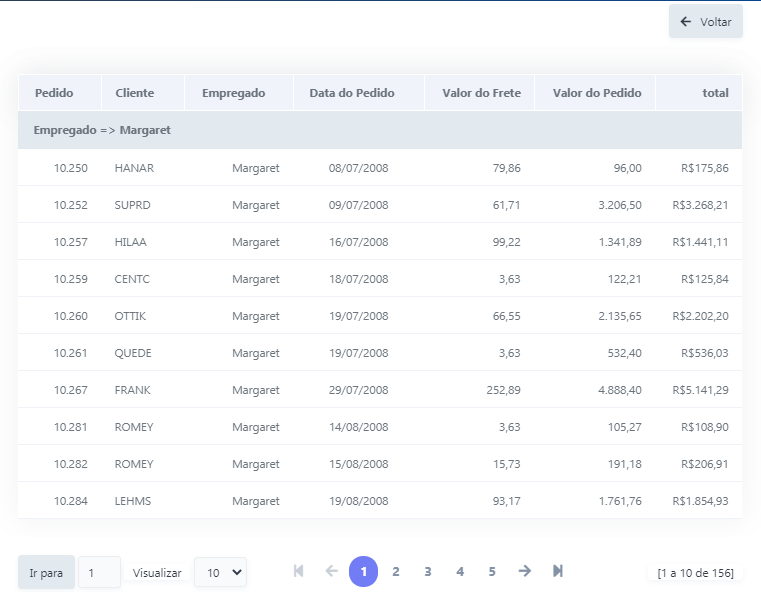Click total R$5.141,29
The width and height of the screenshot is (761, 592).
coord(700,390)
